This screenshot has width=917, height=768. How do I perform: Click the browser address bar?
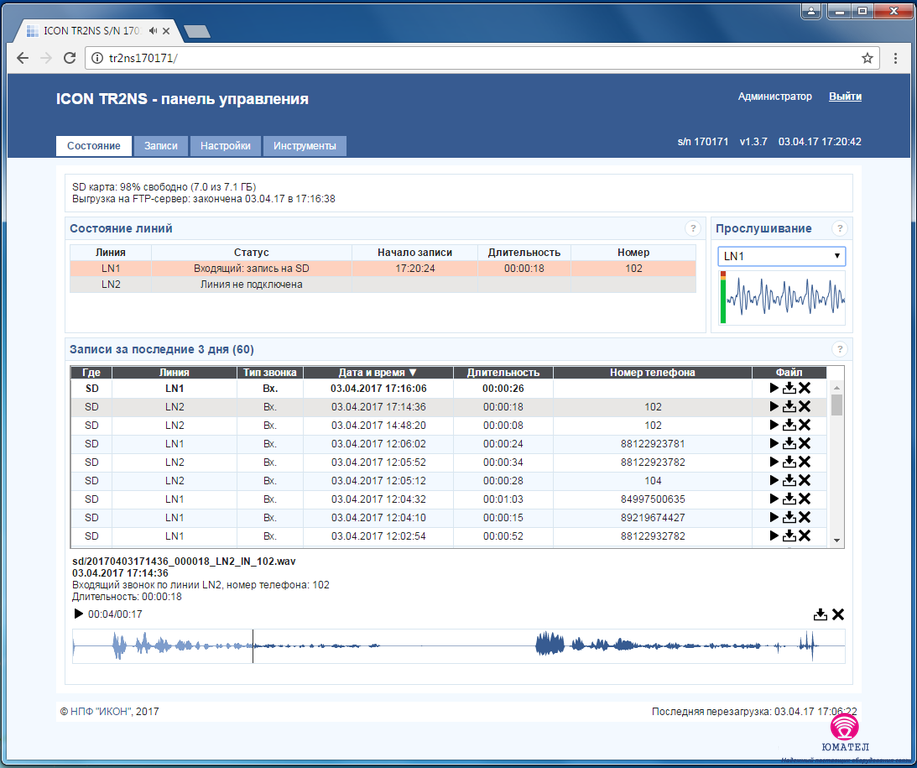tap(482, 58)
